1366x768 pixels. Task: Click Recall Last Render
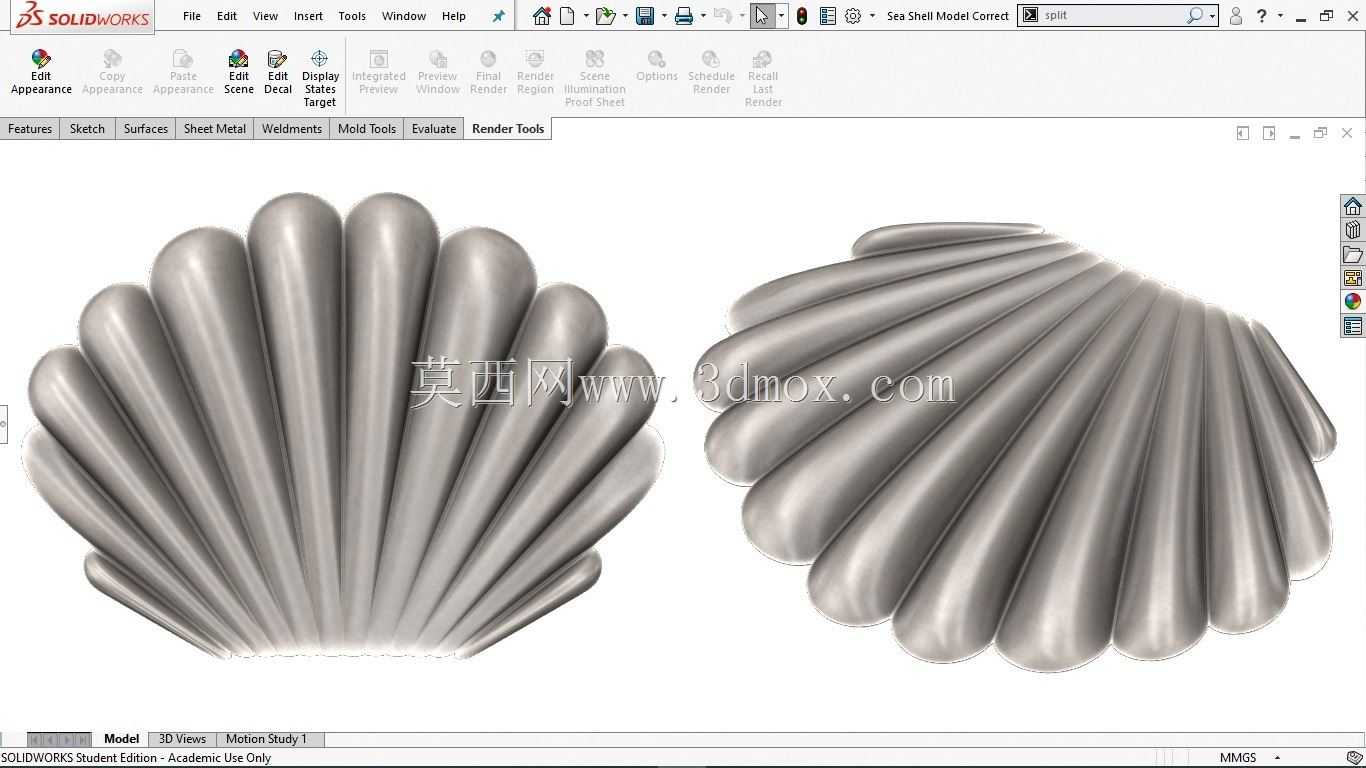(x=763, y=79)
